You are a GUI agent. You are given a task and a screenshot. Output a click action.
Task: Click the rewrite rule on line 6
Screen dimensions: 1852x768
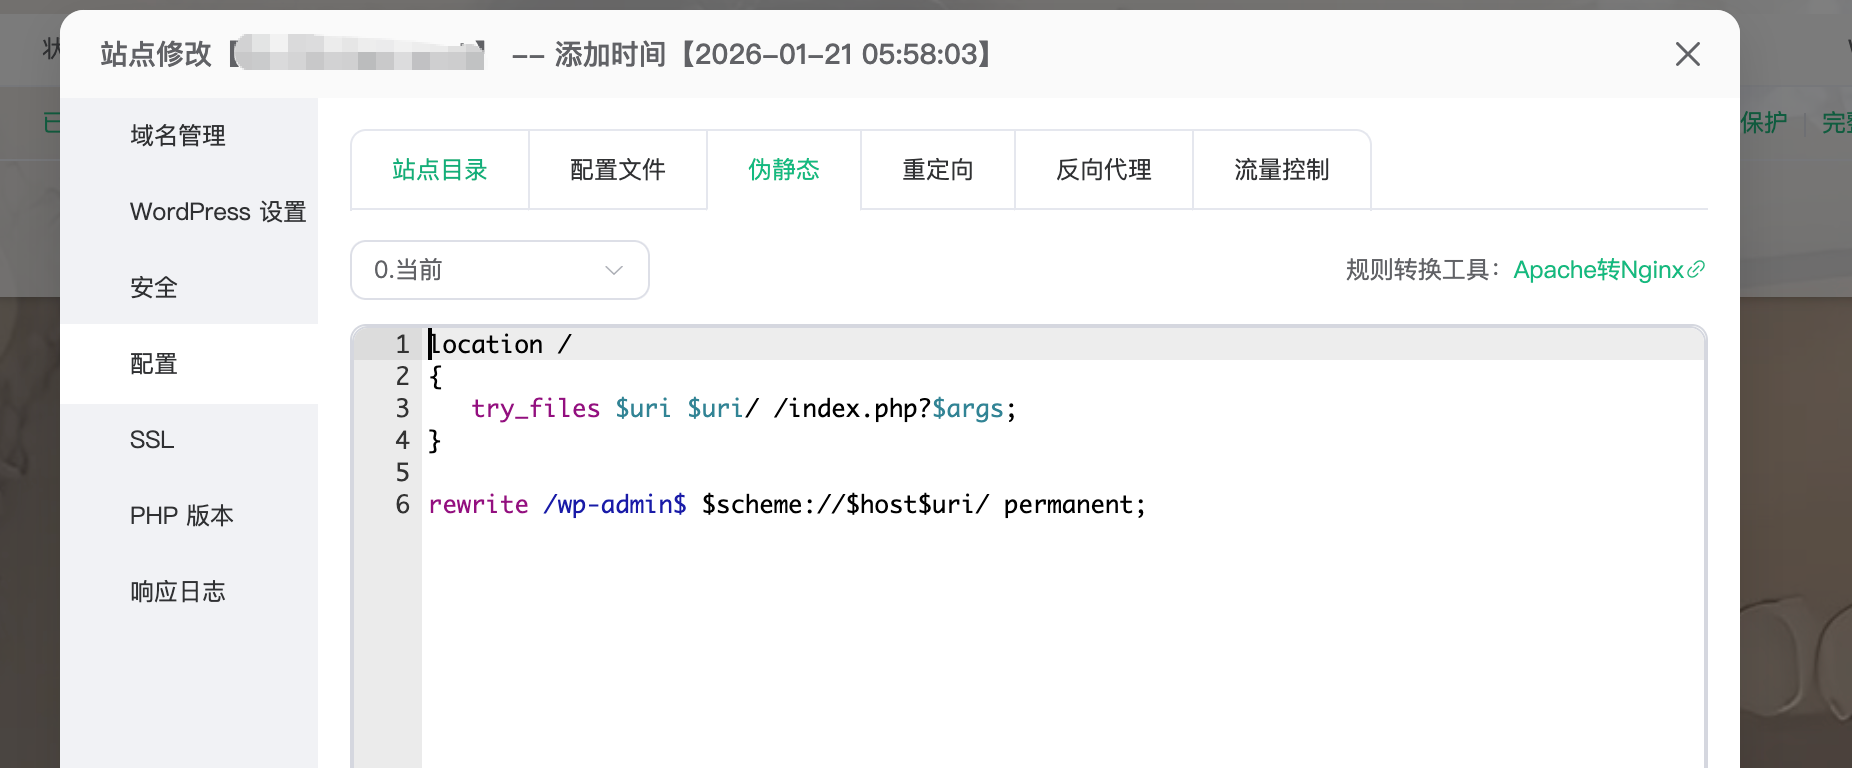tap(786, 505)
